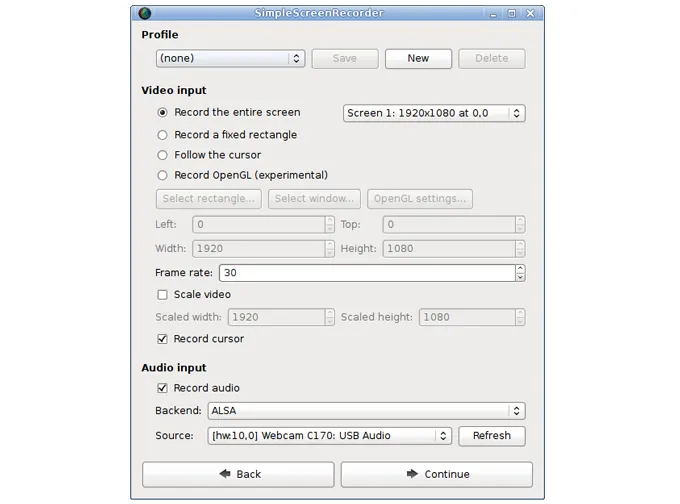680x504 pixels.
Task: Click the Frame rate stepper arrows
Action: (520, 273)
